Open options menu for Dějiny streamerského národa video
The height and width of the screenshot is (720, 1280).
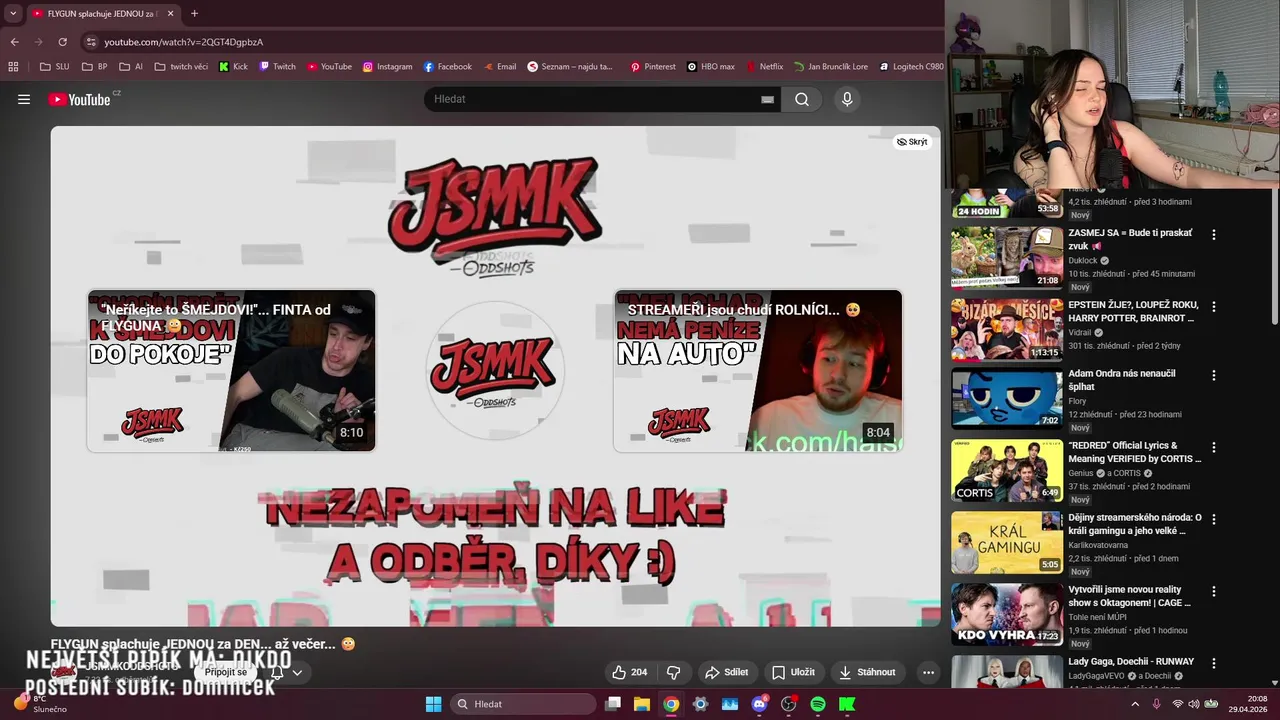pyautogui.click(x=1214, y=520)
